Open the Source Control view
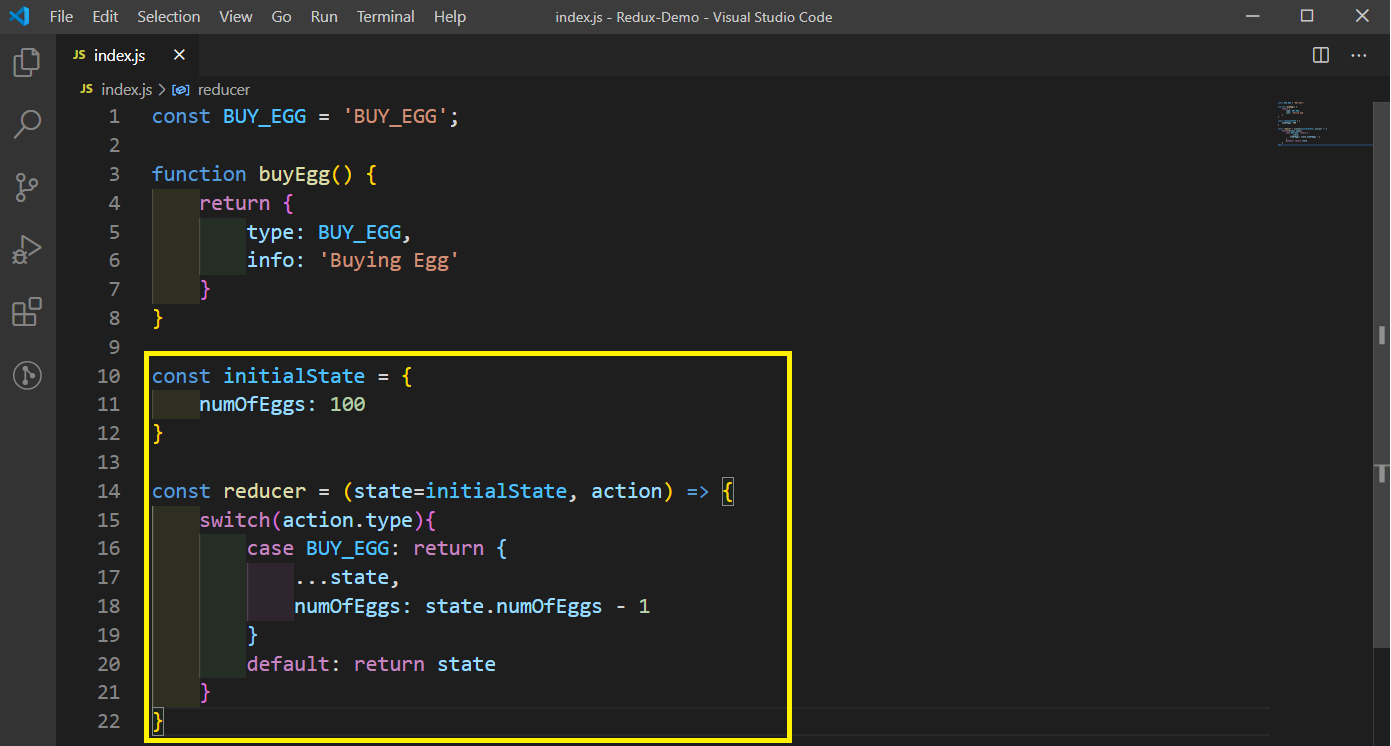 27,187
